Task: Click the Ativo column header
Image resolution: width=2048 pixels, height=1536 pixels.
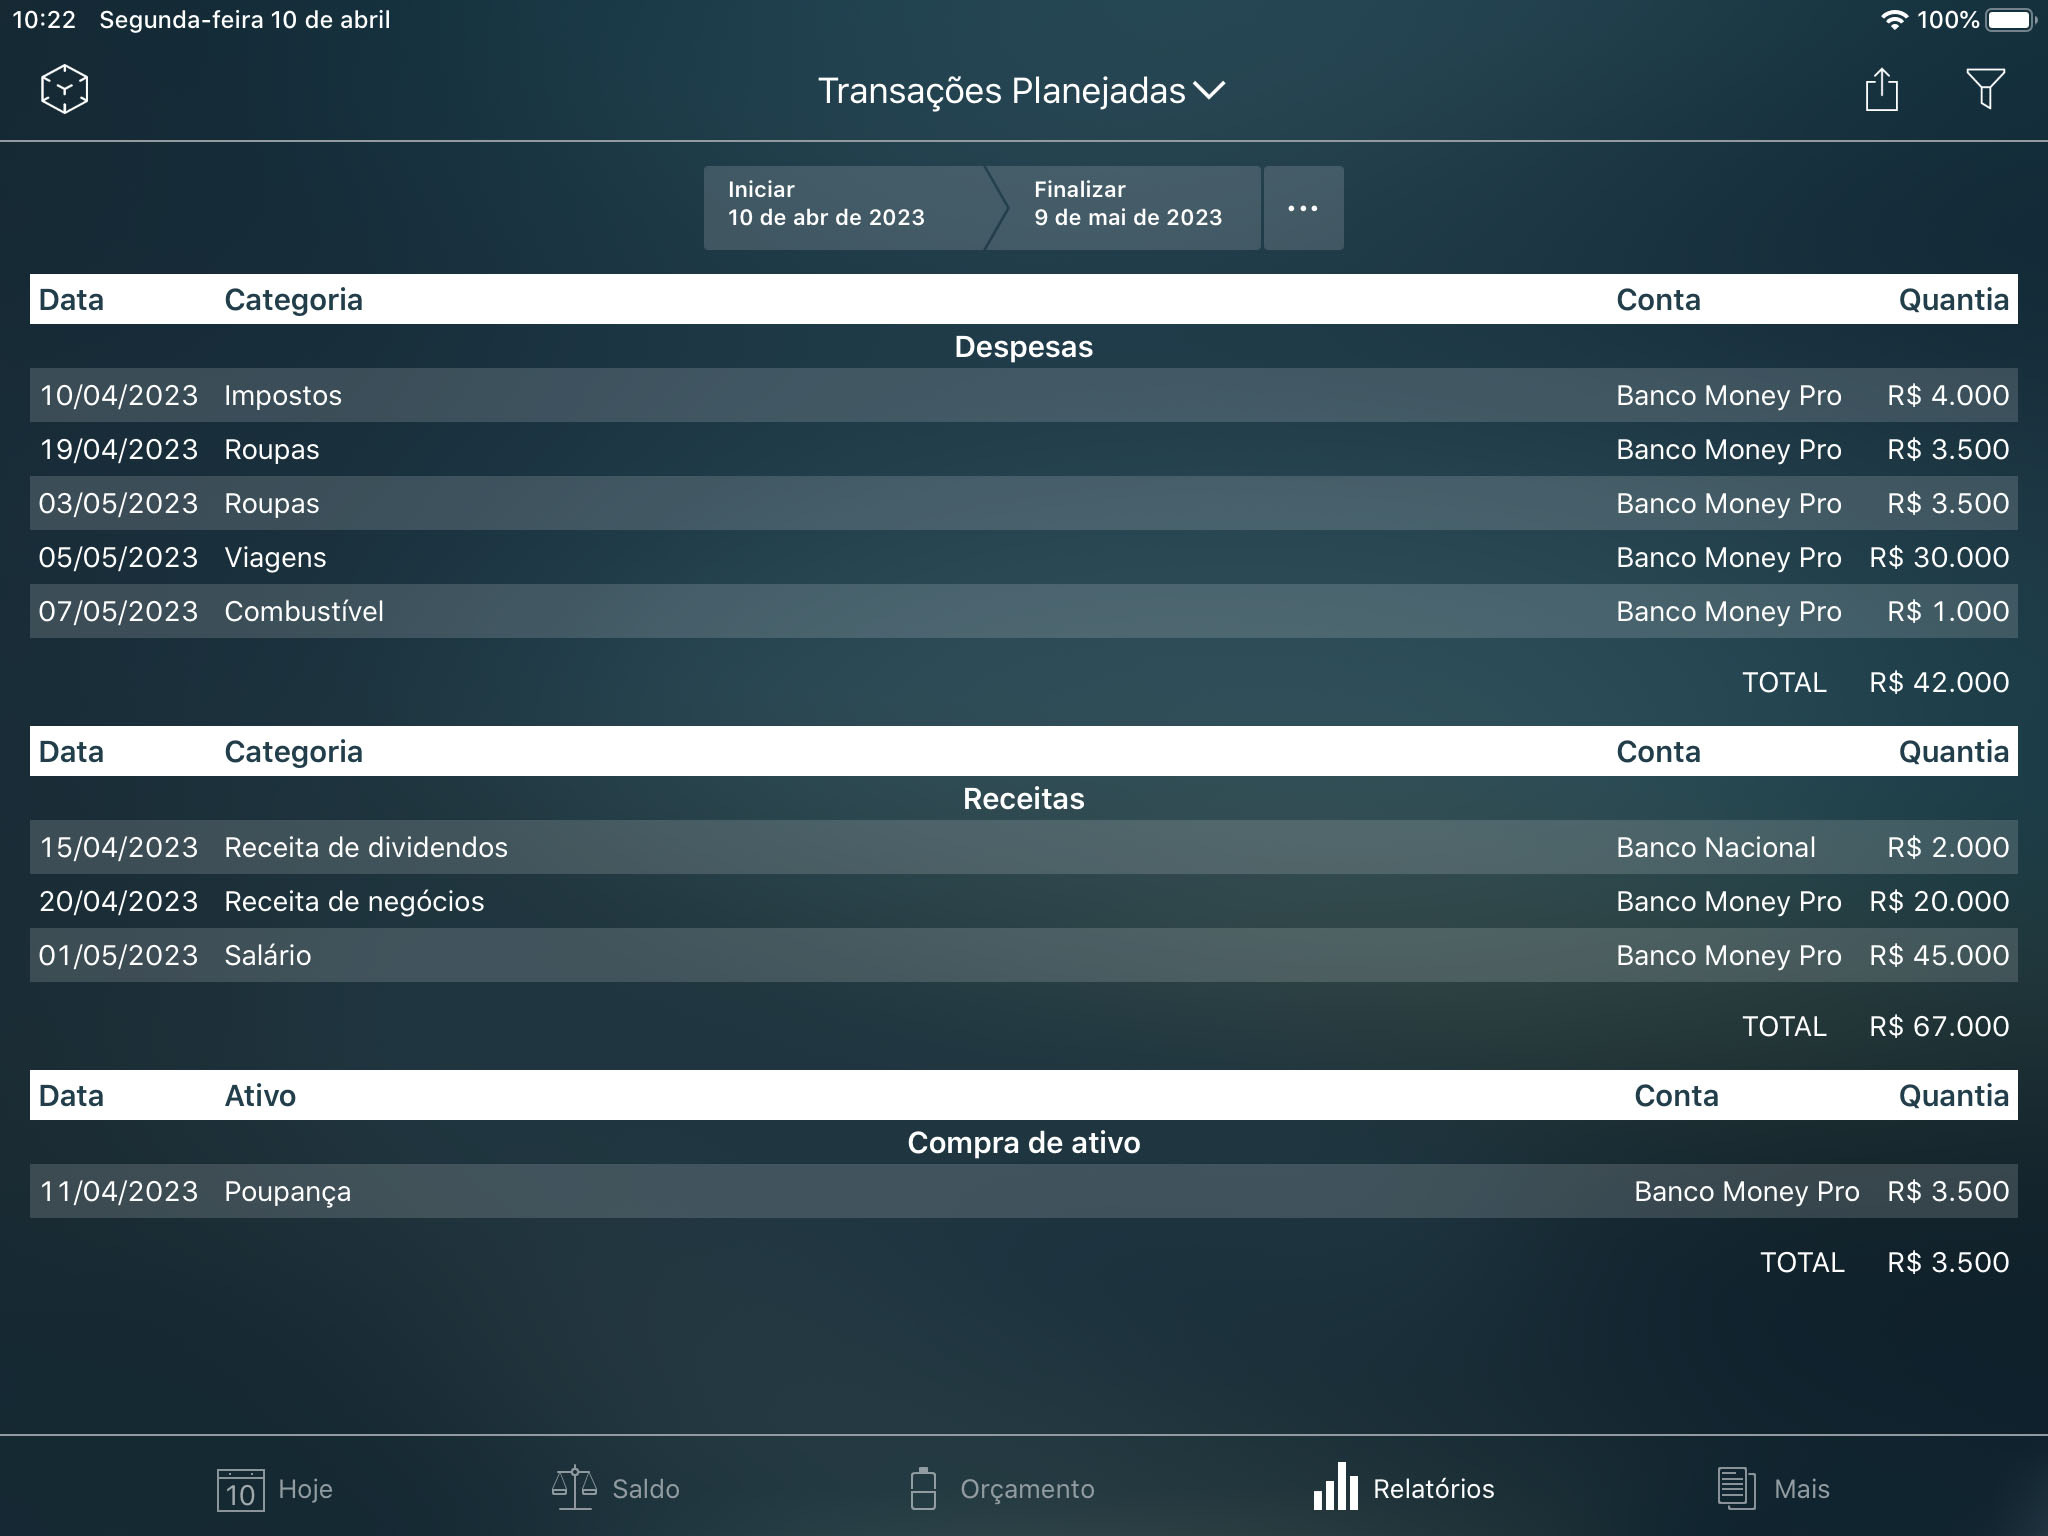Action: click(x=260, y=1095)
